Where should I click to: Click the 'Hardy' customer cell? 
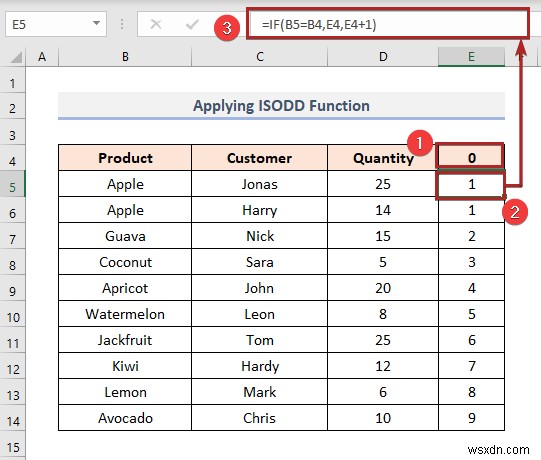(x=259, y=366)
